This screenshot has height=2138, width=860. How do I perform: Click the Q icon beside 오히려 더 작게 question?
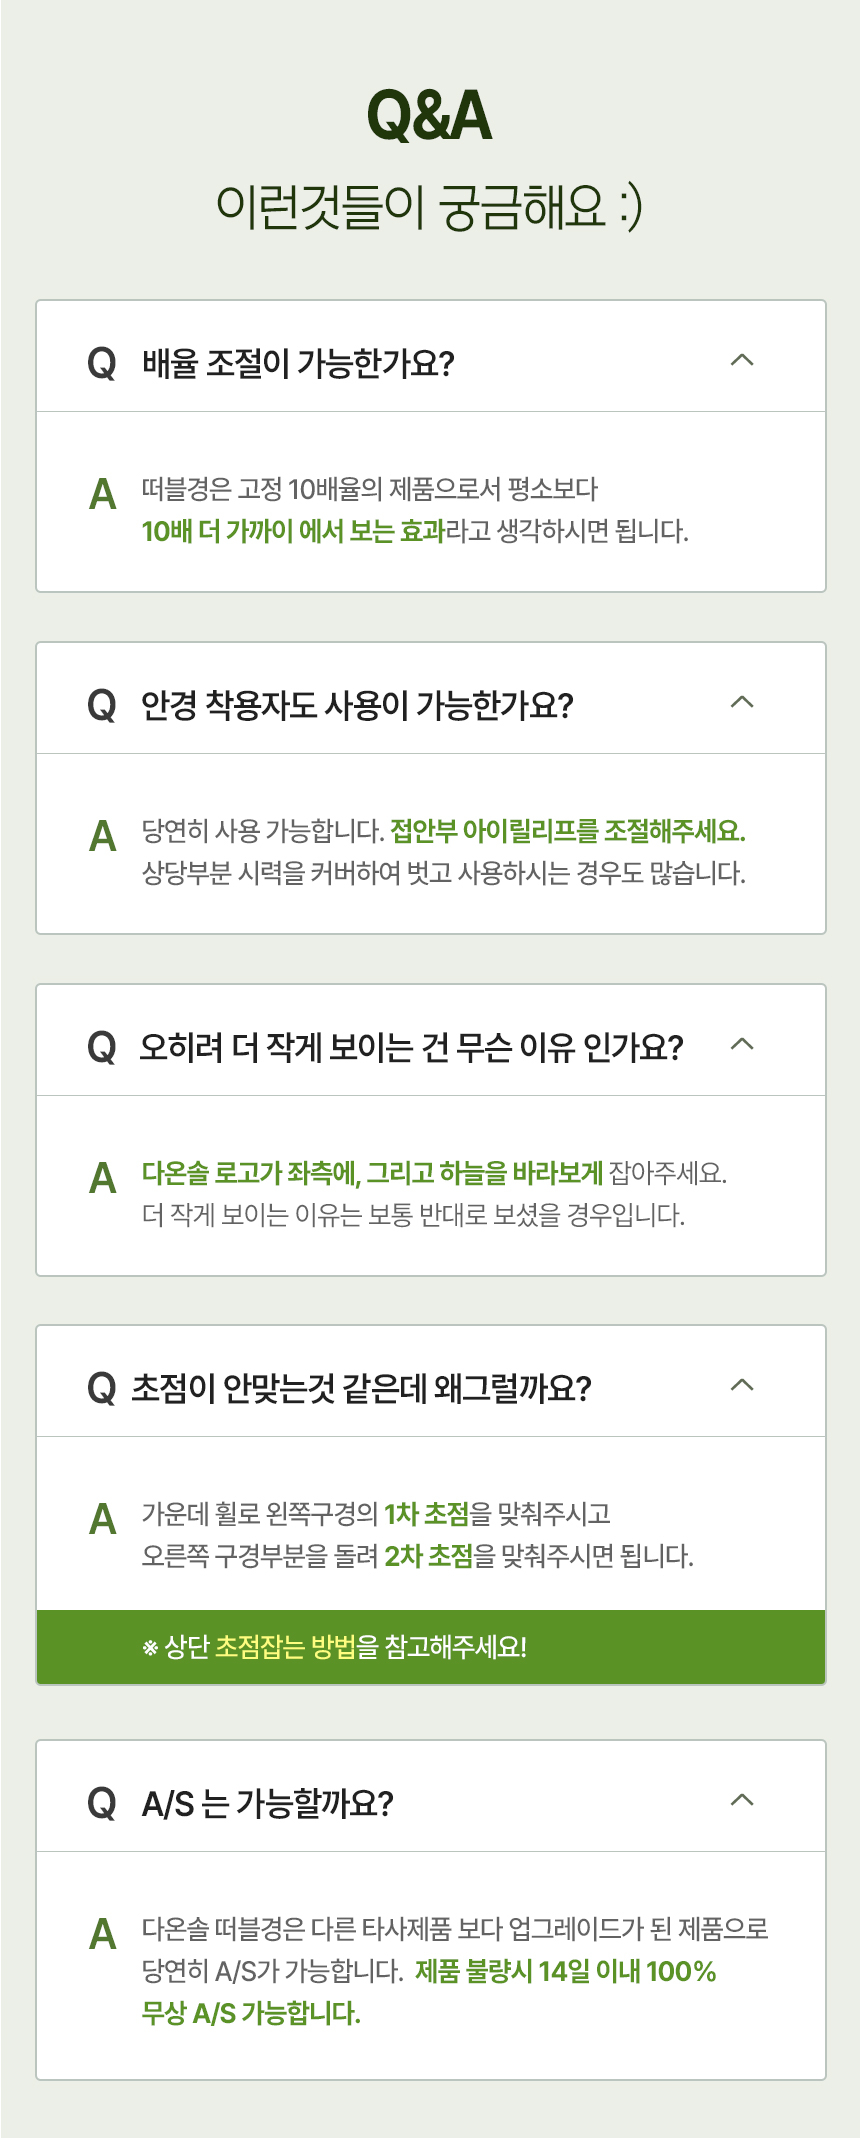coord(102,1047)
